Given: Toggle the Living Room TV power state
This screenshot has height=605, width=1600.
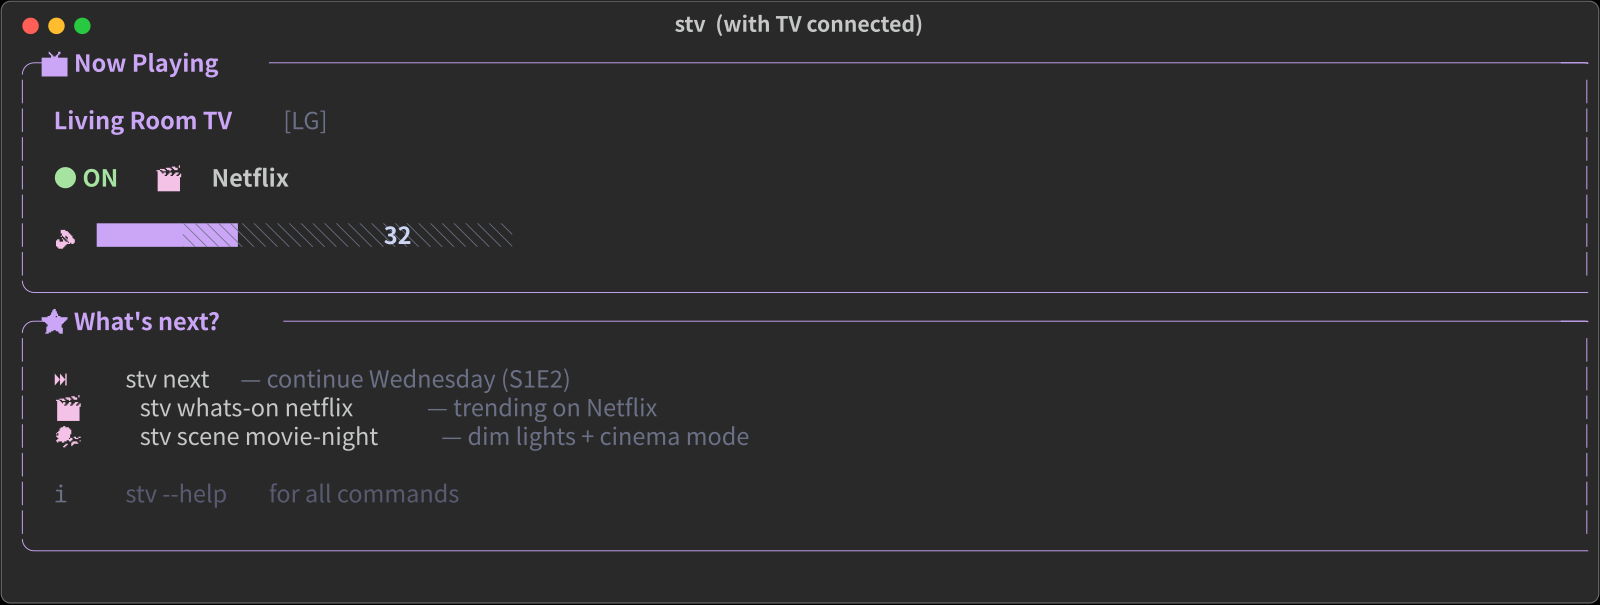Looking at the screenshot, I should [x=143, y=120].
